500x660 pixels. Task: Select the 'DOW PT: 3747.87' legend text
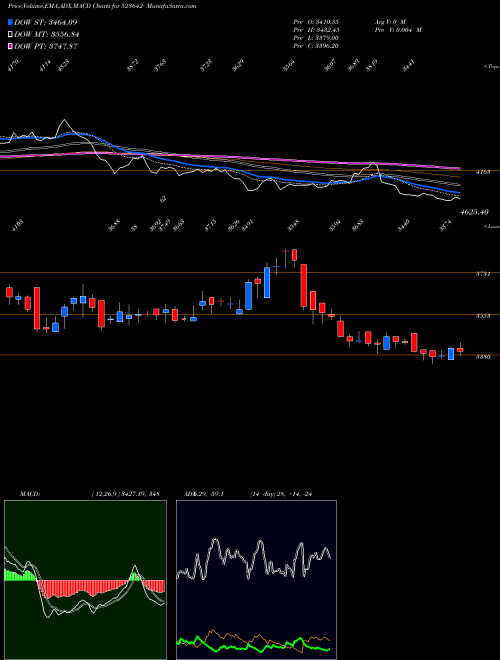(x=46, y=46)
